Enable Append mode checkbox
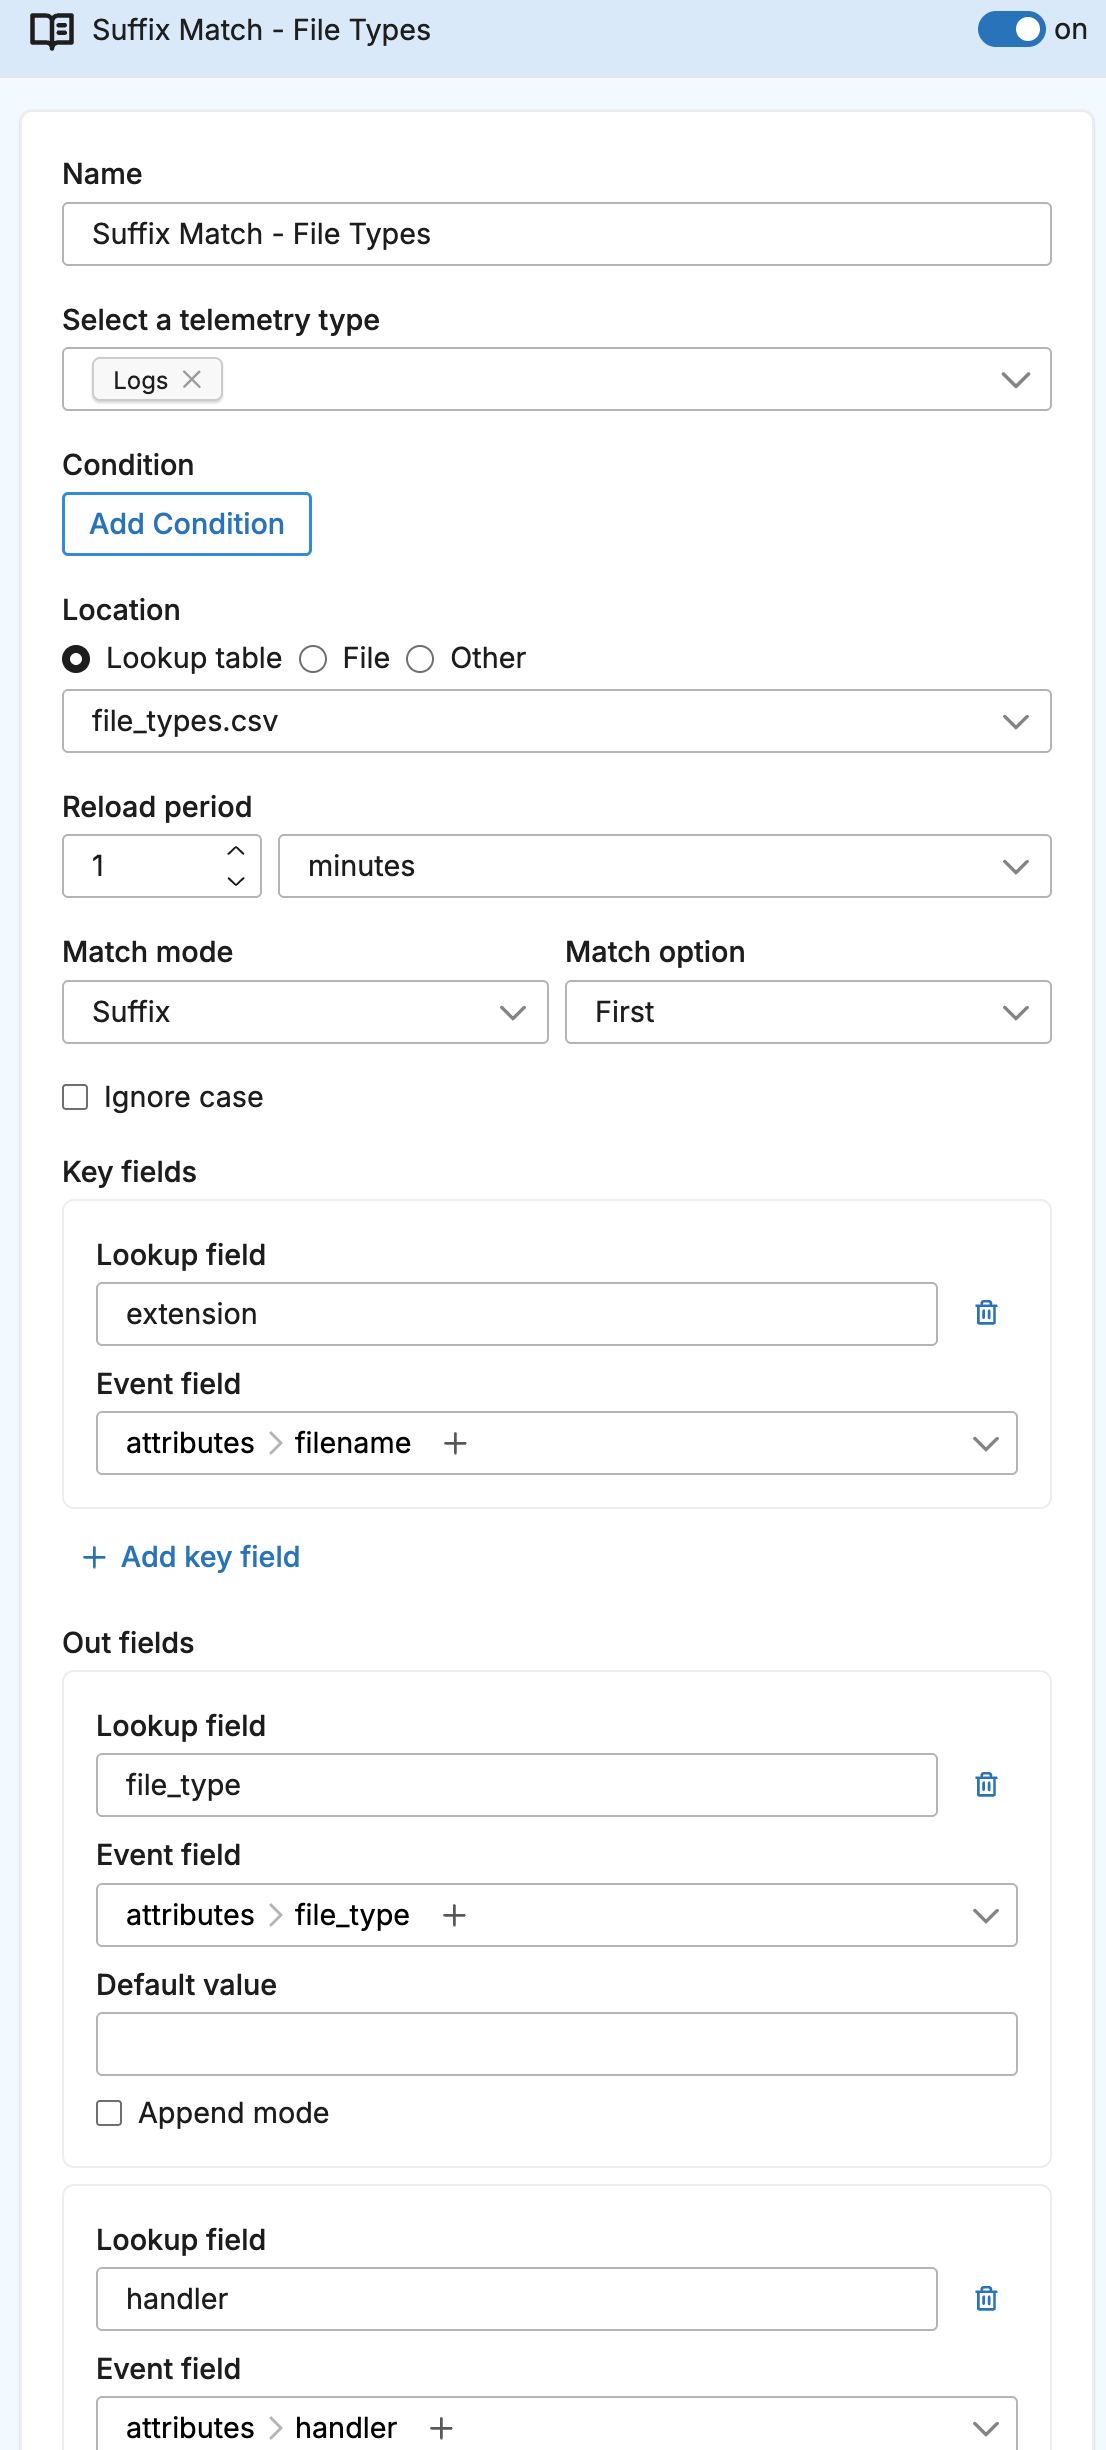1106x2450 pixels. click(x=109, y=2113)
